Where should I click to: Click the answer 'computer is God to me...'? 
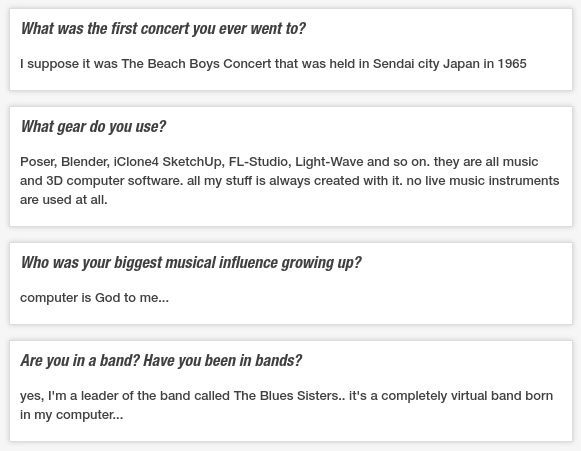pyautogui.click(x=94, y=298)
